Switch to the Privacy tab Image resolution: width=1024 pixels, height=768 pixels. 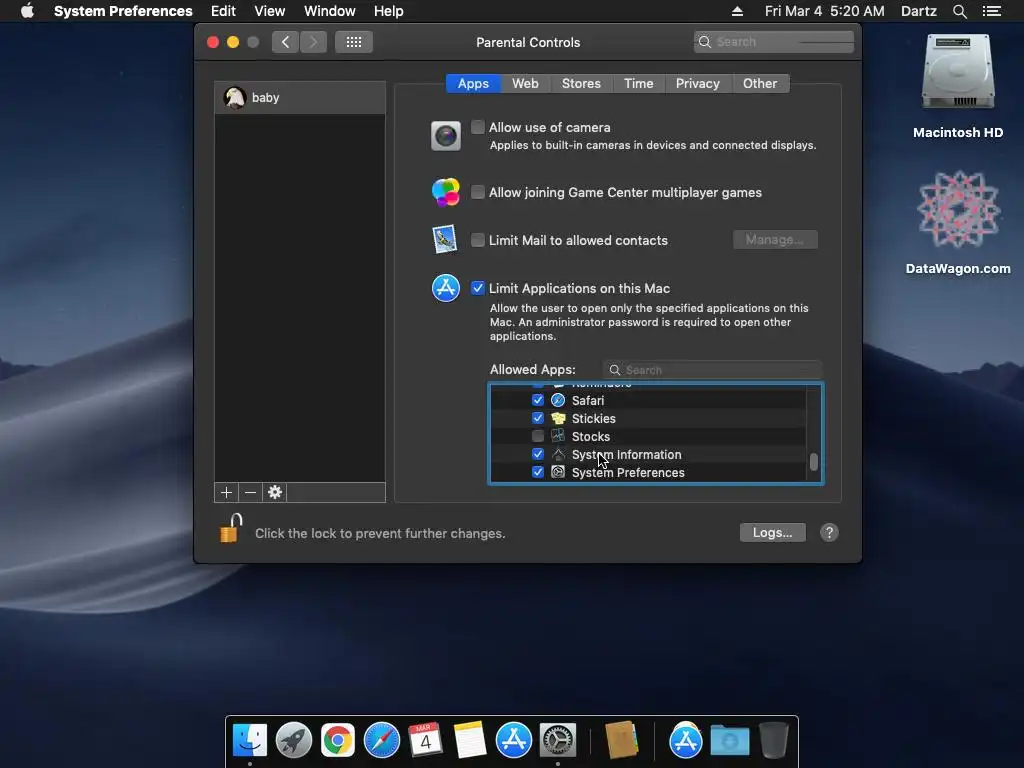(697, 84)
